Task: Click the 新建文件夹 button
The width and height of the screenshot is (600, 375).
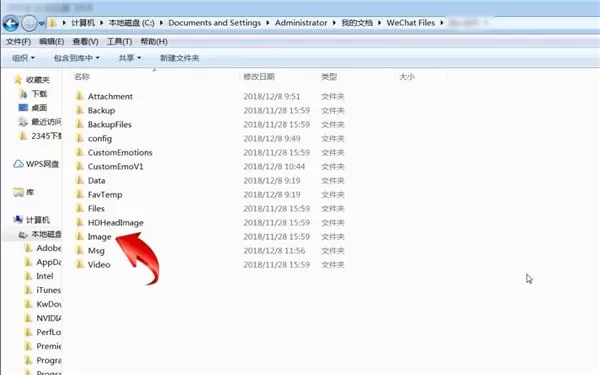Action: click(179, 58)
